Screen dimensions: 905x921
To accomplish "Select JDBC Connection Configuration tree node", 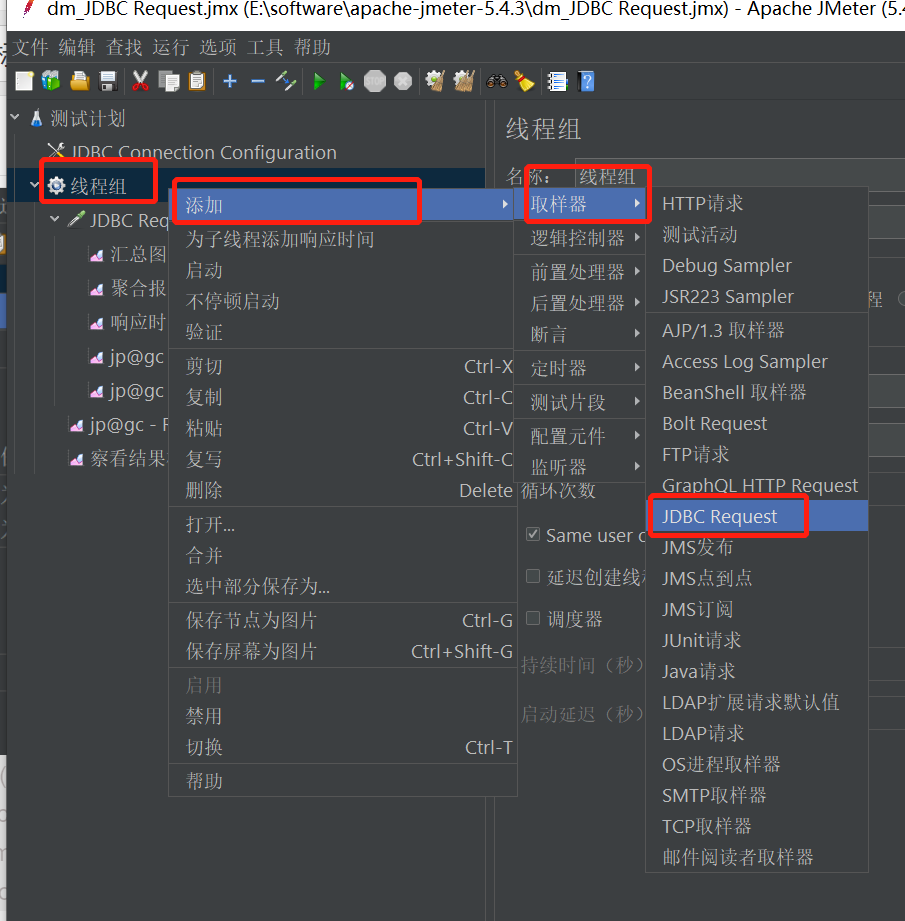I will click(203, 152).
